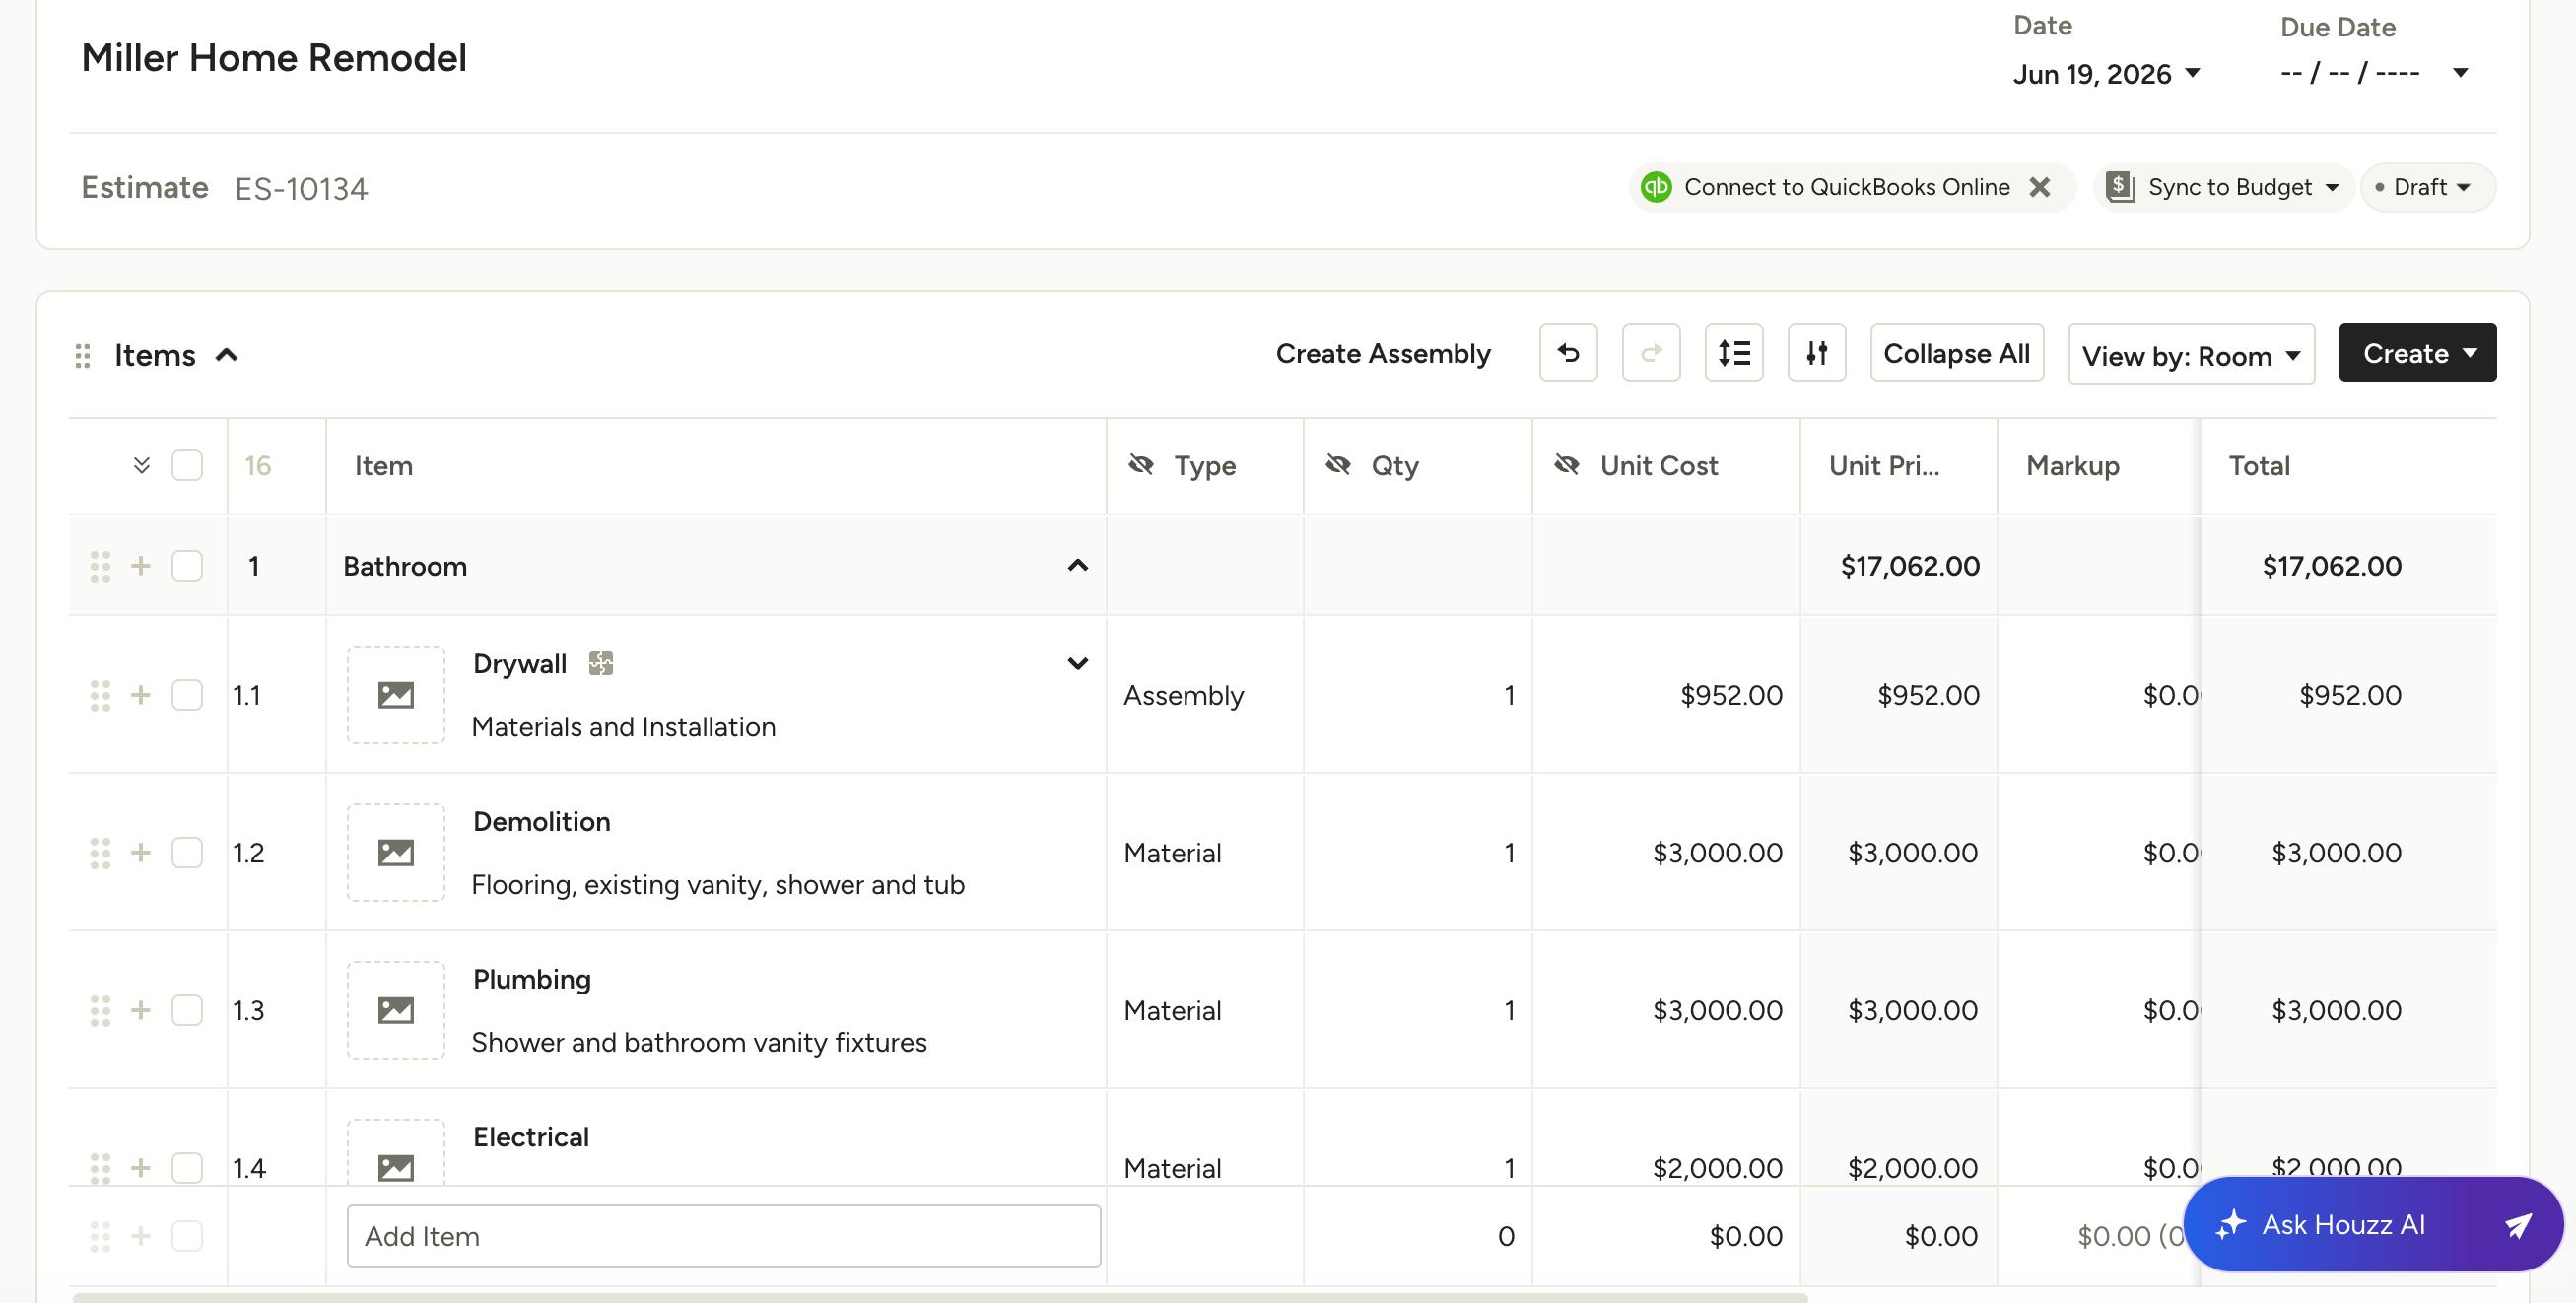Open the Create dropdown button
The width and height of the screenshot is (2576, 1303).
[2417, 353]
